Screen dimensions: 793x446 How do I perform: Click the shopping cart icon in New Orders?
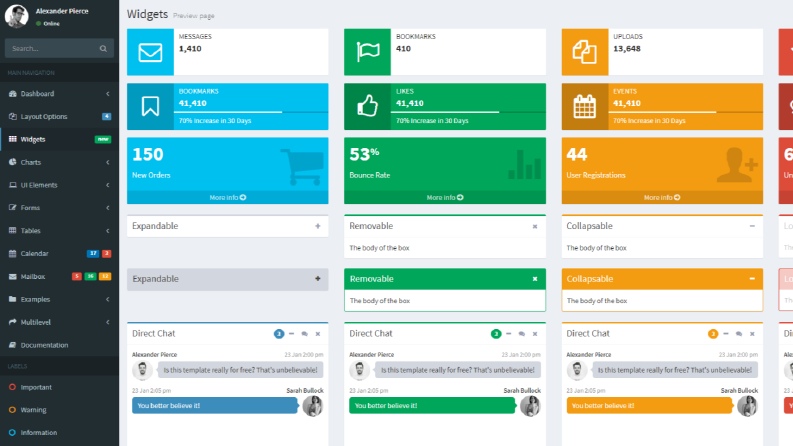point(302,167)
